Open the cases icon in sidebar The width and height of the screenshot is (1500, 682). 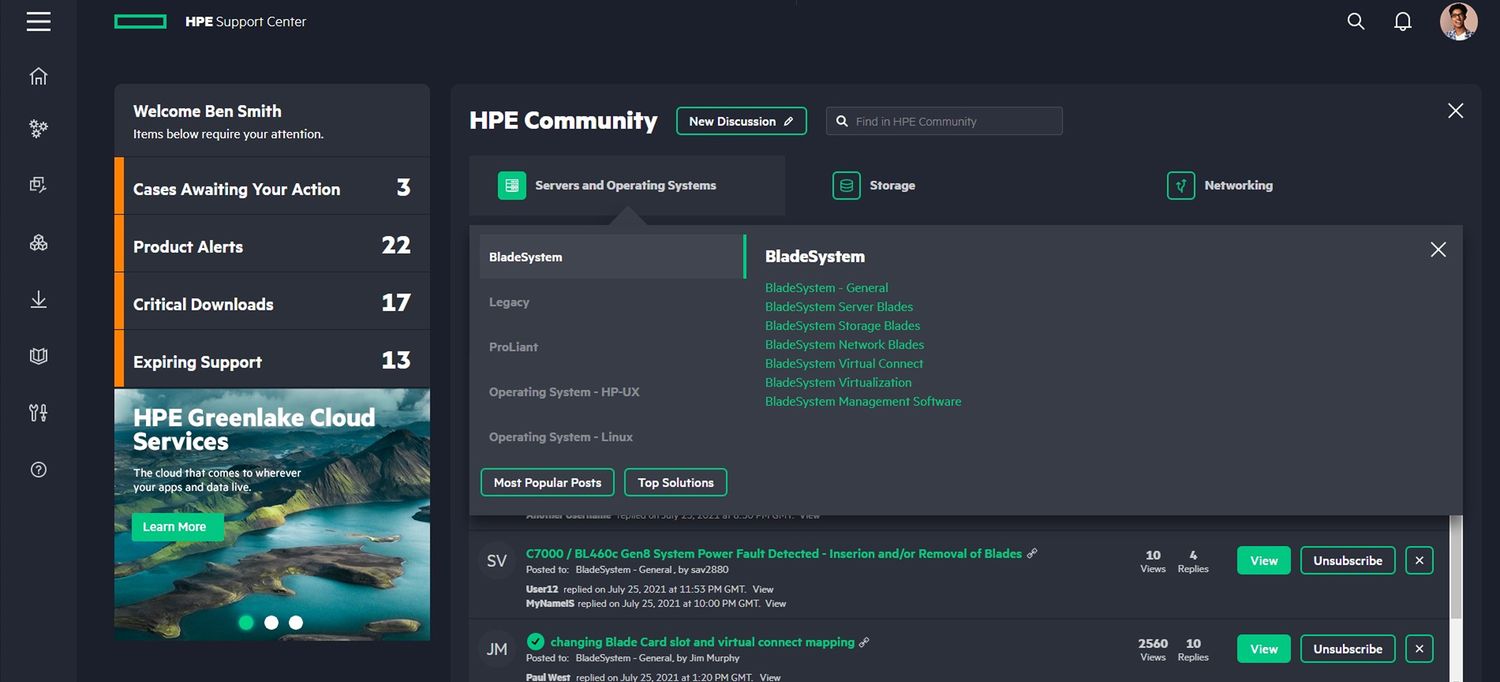[x=38, y=185]
